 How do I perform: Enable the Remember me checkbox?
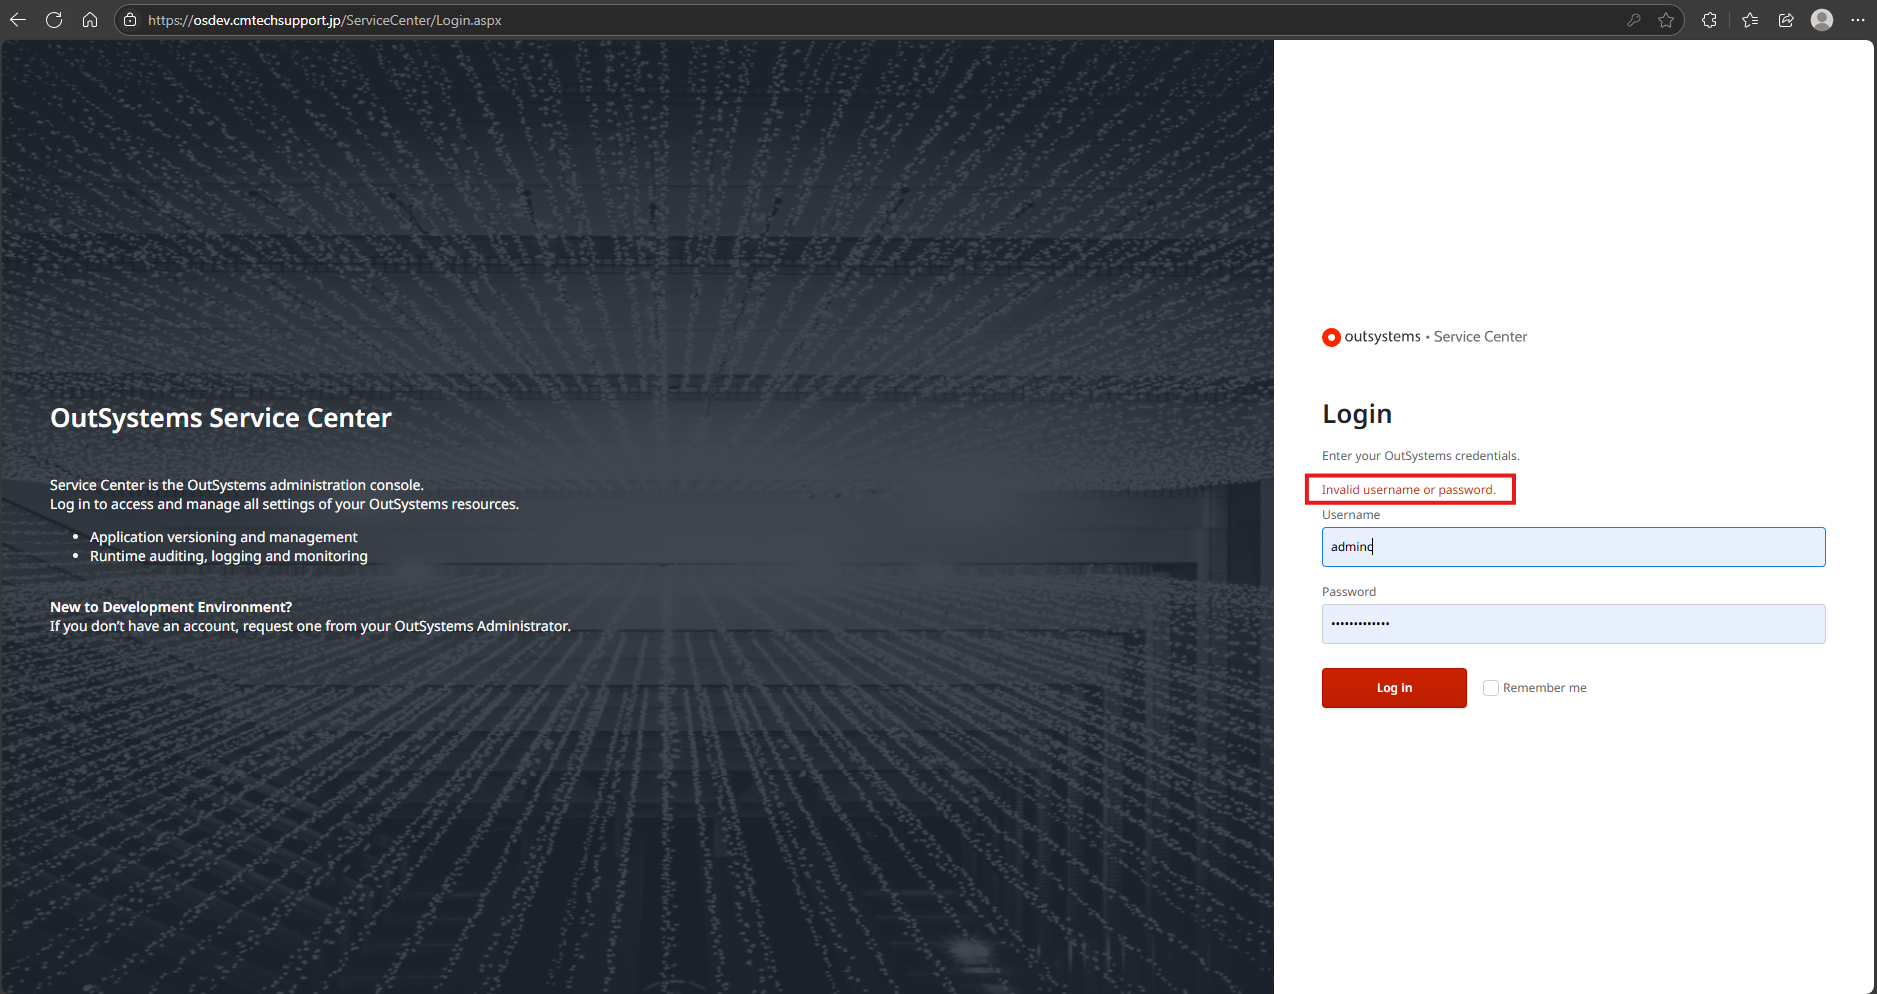tap(1491, 688)
